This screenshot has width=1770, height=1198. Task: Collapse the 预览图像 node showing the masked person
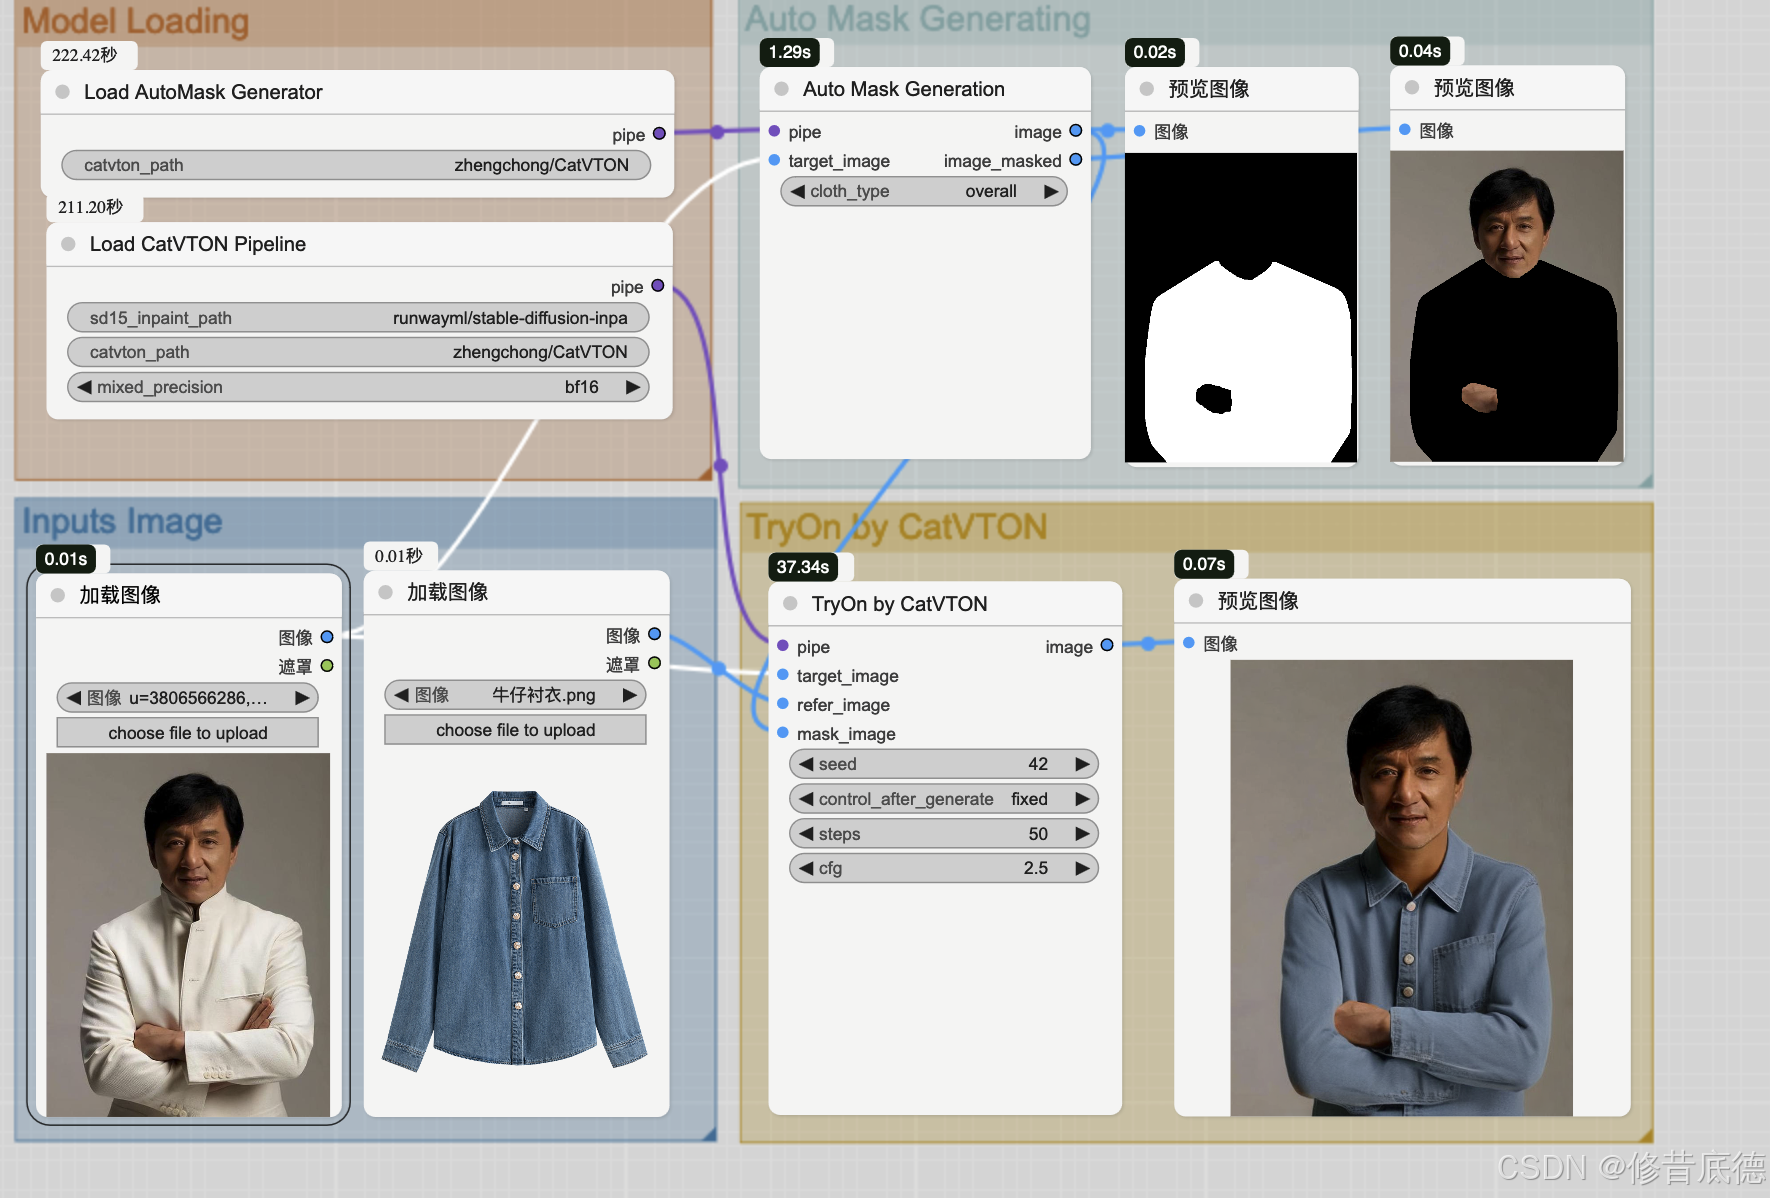1412,88
